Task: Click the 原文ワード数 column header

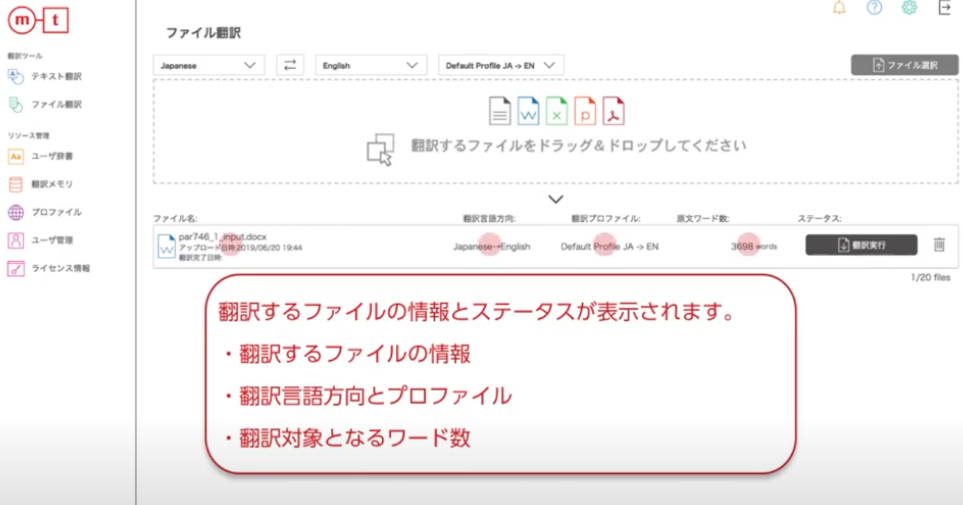Action: 703,219
